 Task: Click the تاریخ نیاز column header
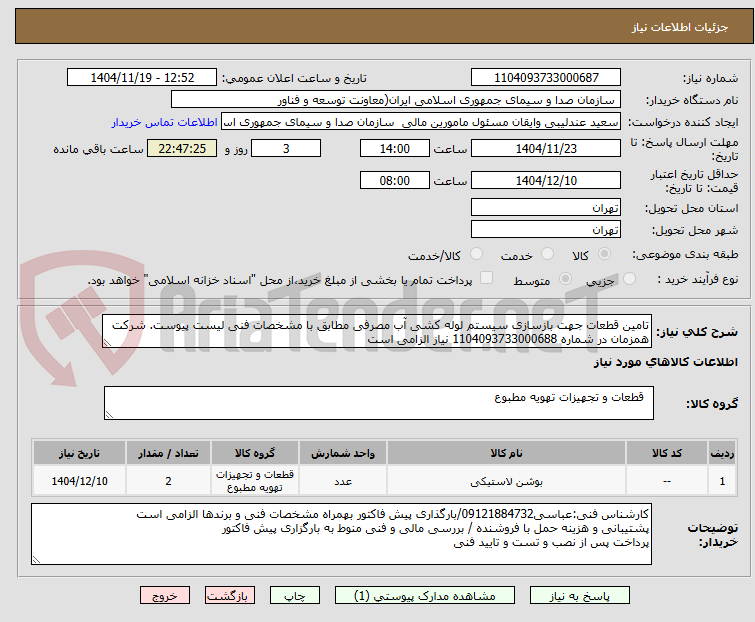click(x=79, y=453)
